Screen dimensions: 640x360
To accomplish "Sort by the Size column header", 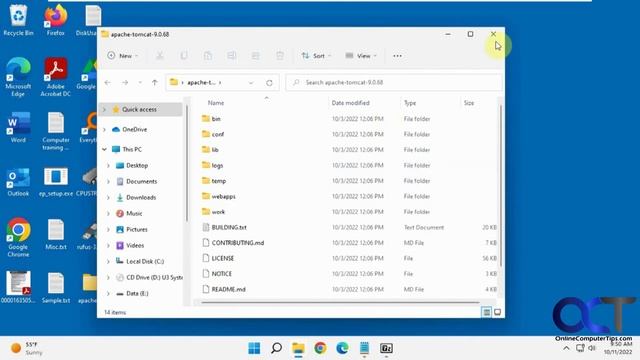I will tap(469, 103).
